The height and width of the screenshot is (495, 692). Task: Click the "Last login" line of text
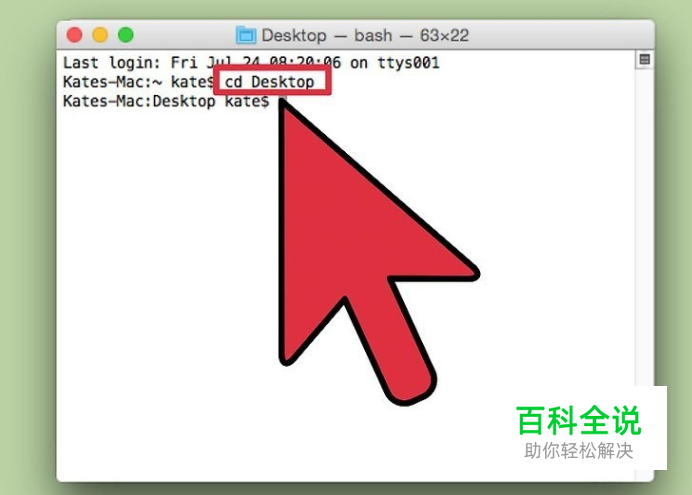coord(251,63)
